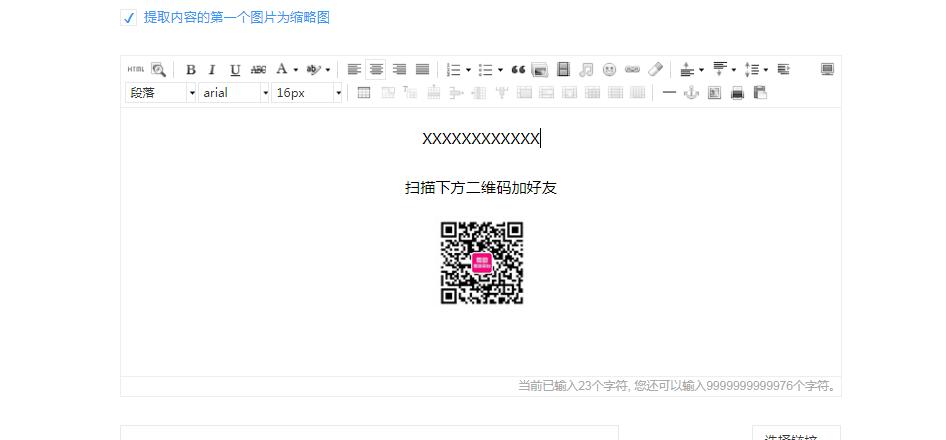Insert an ordered numbered list
Screen dimensions: 946x440
pos(454,70)
